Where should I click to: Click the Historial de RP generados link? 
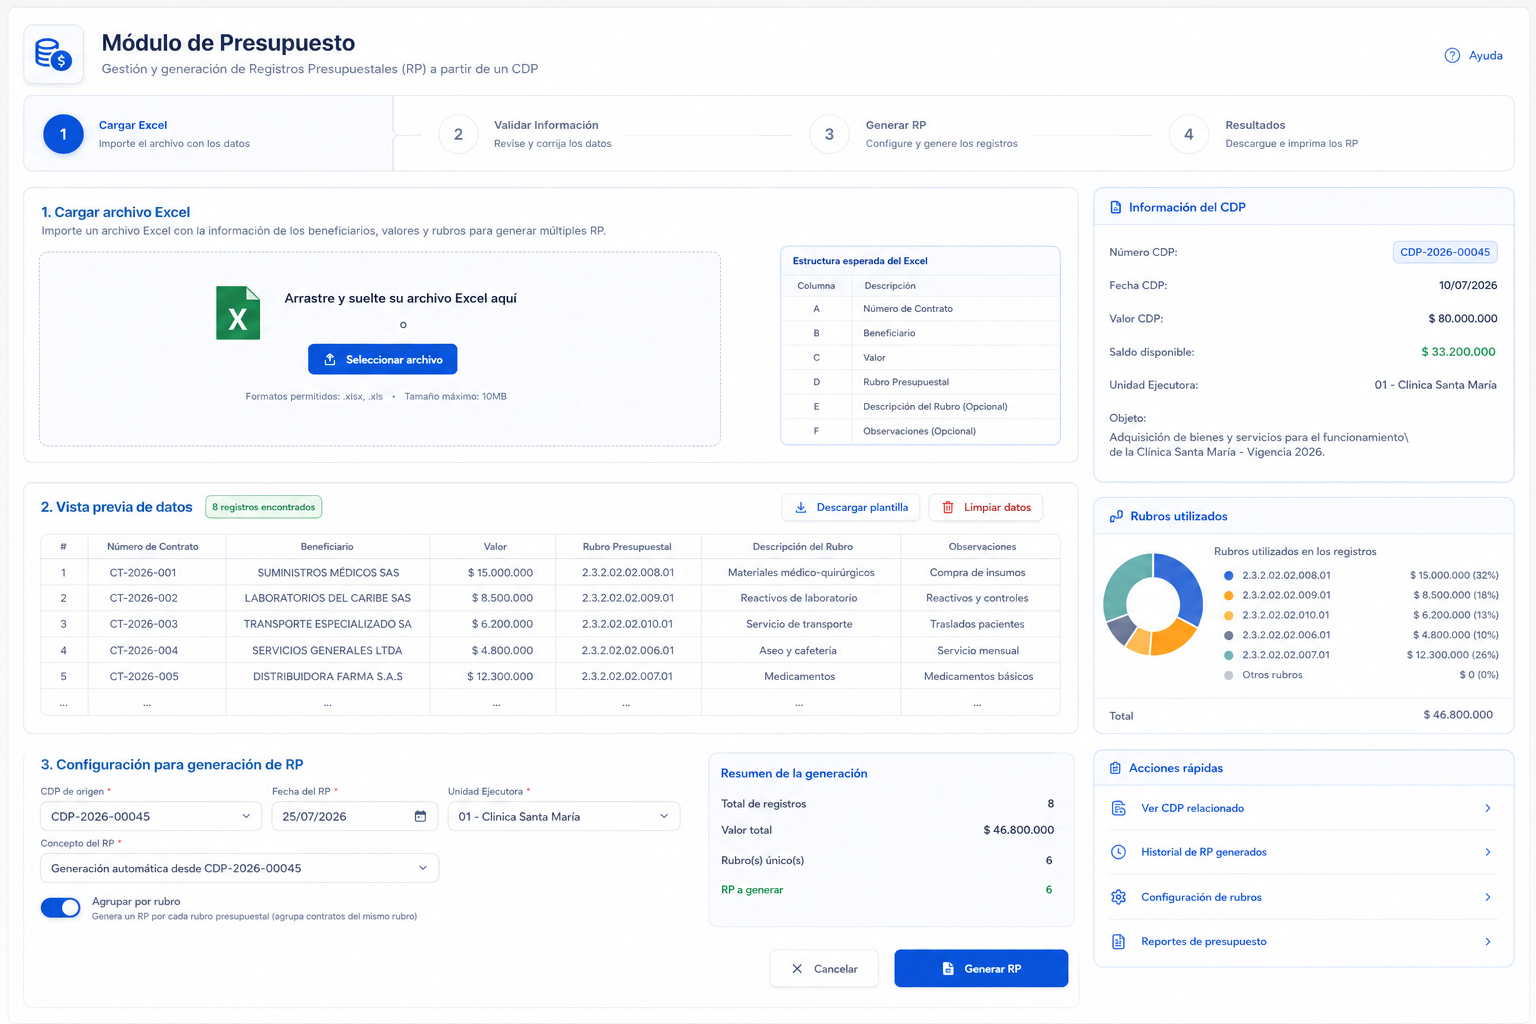1204,852
